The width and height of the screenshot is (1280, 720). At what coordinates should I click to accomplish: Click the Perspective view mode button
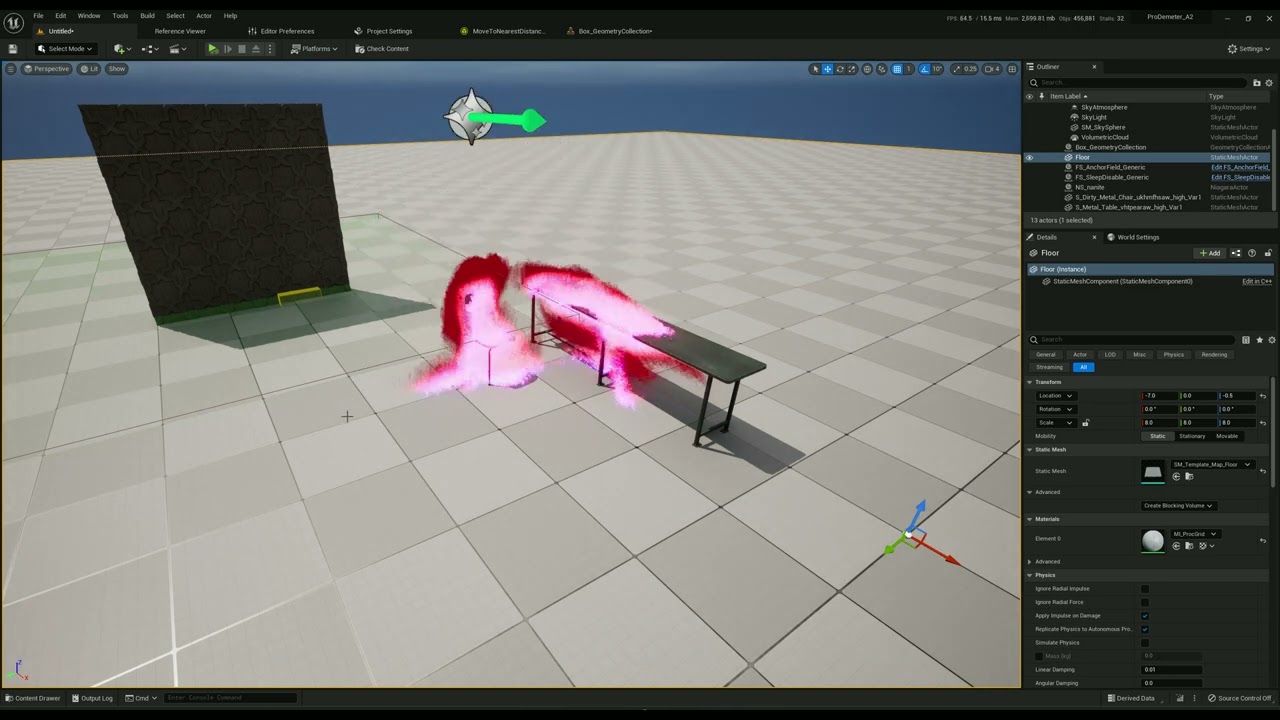pos(46,69)
